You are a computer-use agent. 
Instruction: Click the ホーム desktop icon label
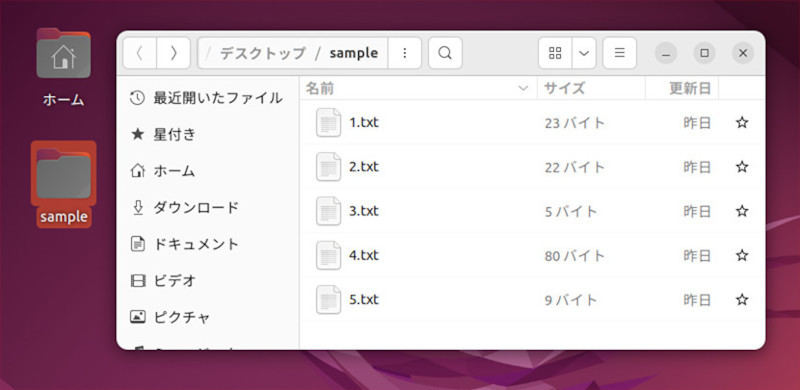(x=63, y=100)
